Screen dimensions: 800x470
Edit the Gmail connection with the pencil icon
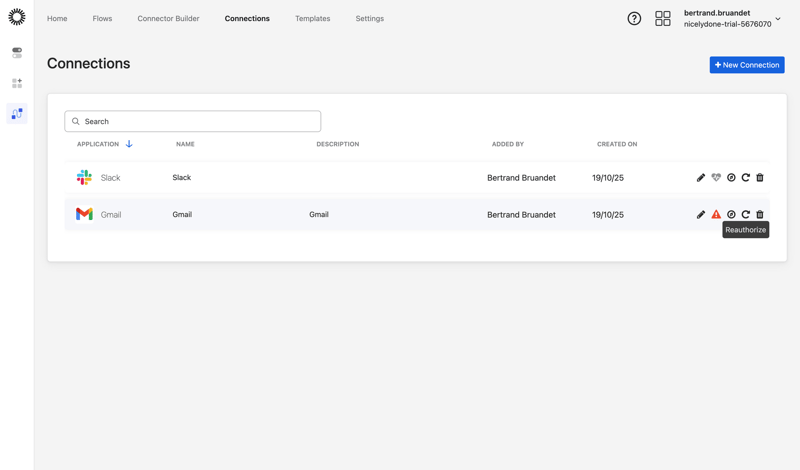tap(701, 214)
